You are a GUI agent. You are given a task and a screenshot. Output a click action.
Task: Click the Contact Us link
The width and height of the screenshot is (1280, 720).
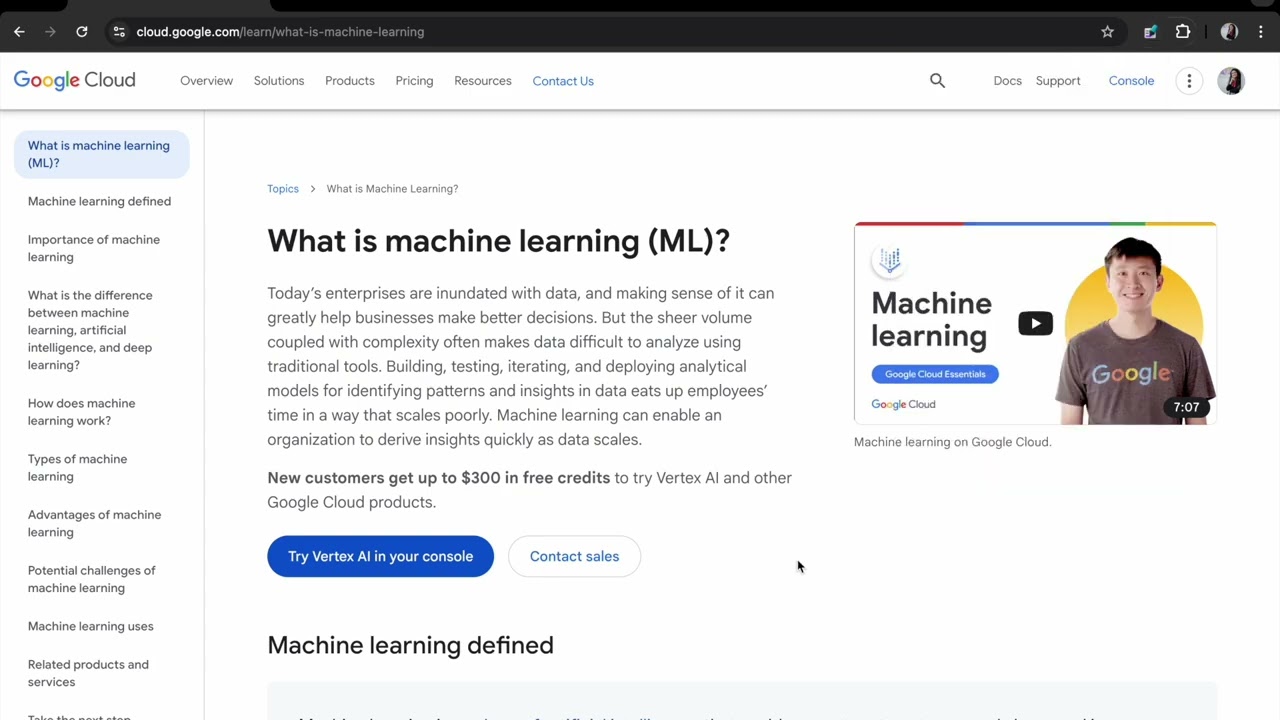pos(563,81)
